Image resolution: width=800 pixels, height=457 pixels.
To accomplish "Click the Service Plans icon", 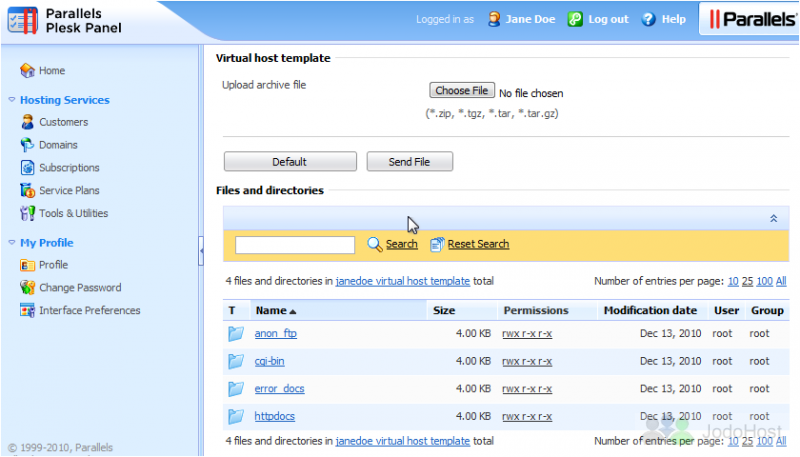I will (x=28, y=190).
